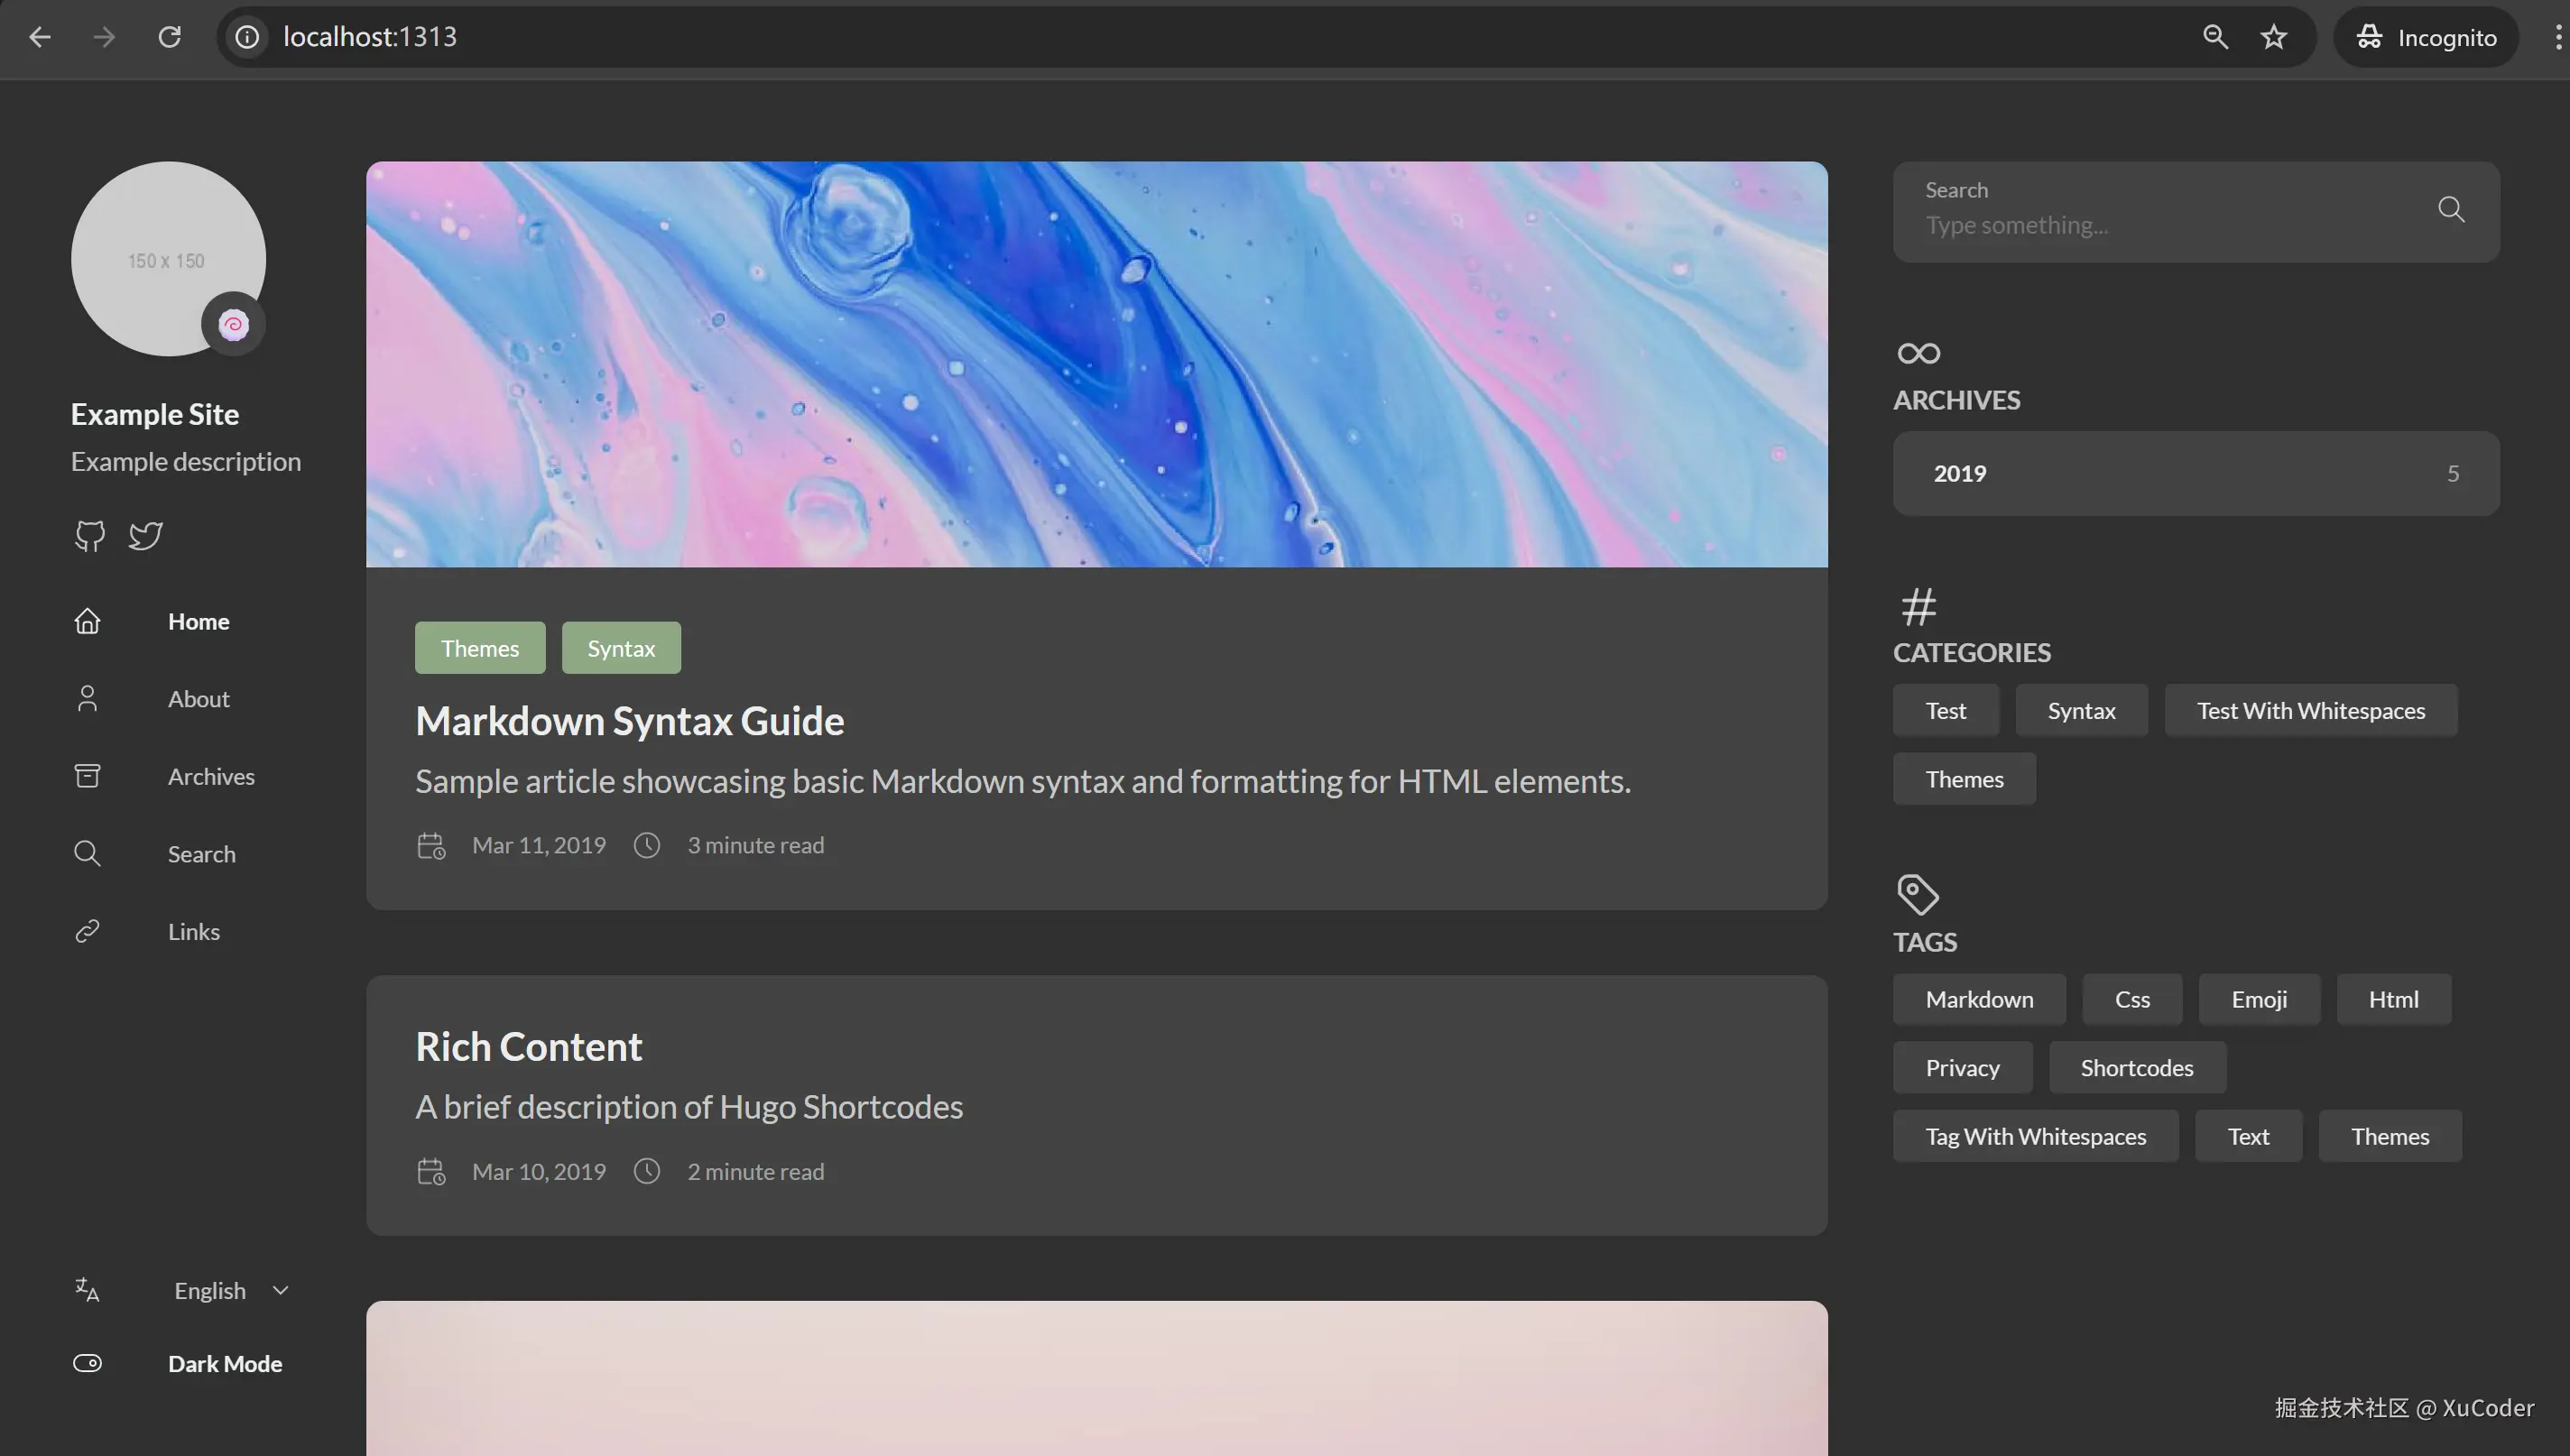Open the Twitter social icon link
This screenshot has width=2570, height=1456.
(x=146, y=536)
